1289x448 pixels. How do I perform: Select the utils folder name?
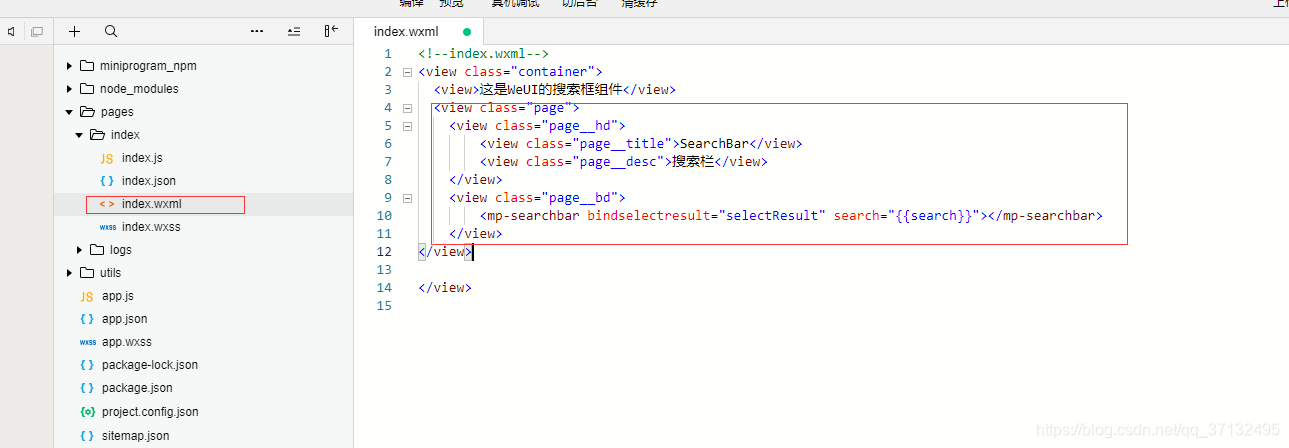click(x=111, y=273)
